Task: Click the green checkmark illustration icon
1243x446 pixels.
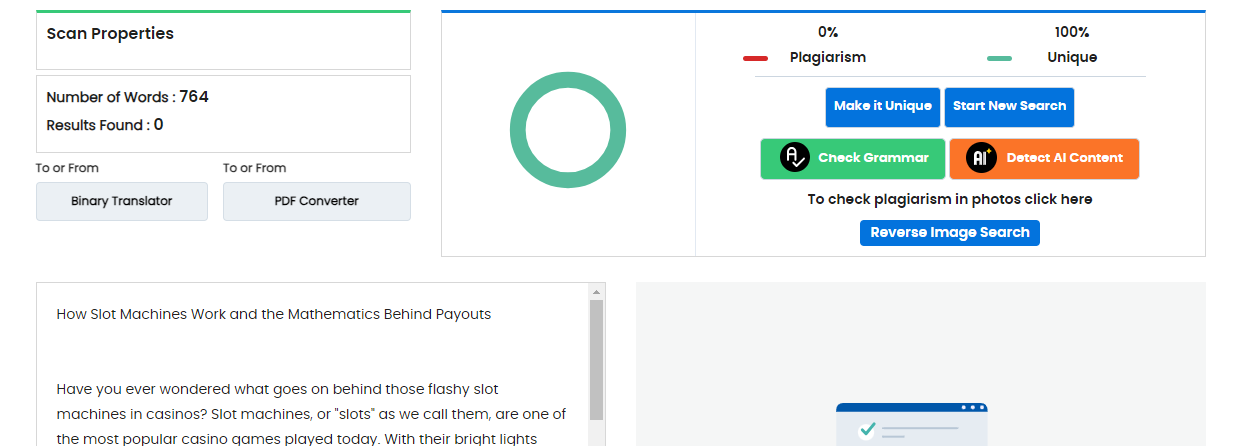Action: coord(867,429)
